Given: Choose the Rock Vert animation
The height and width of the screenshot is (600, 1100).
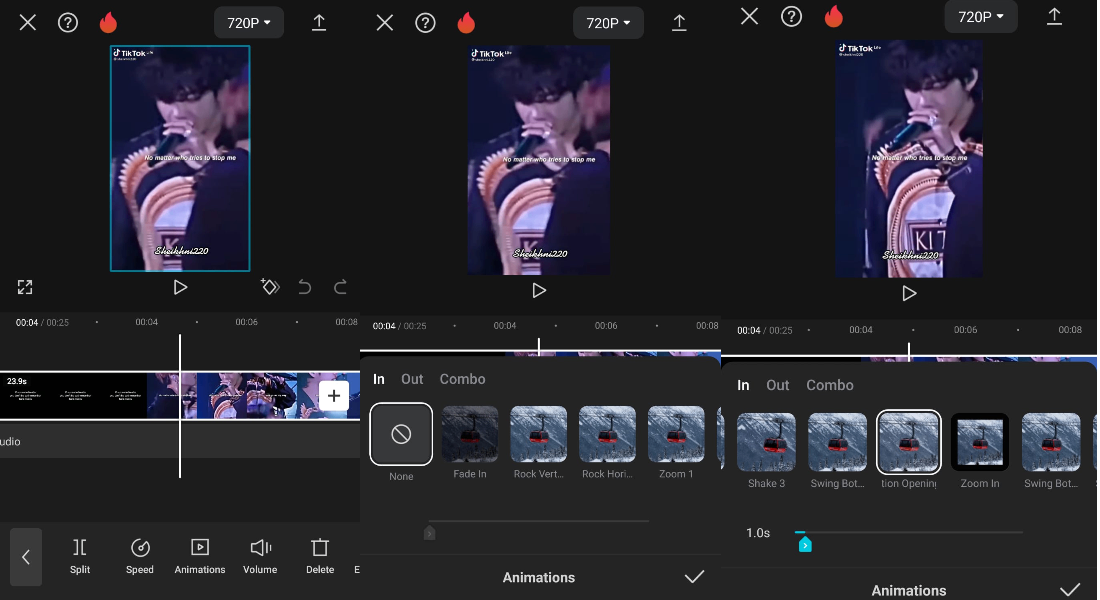Looking at the screenshot, I should [539, 443].
